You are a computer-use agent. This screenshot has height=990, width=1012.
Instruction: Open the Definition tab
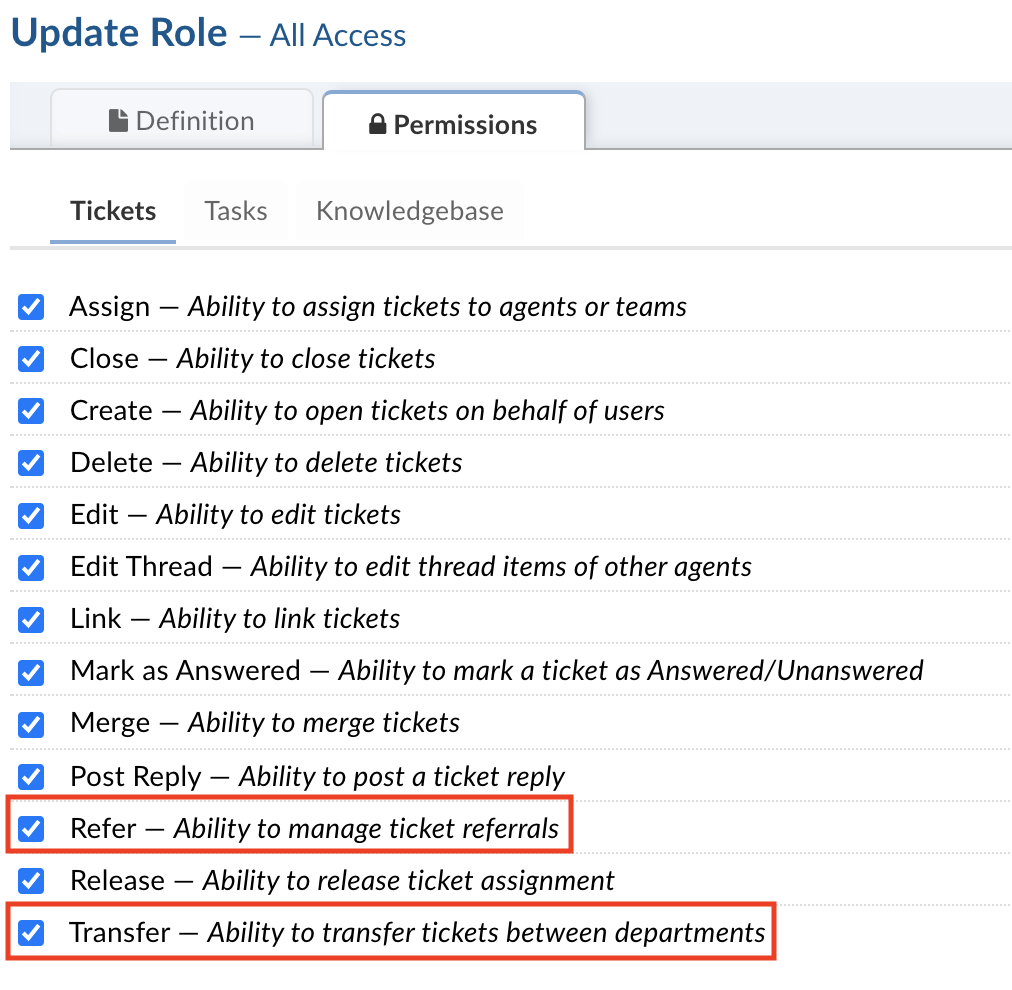coord(182,121)
